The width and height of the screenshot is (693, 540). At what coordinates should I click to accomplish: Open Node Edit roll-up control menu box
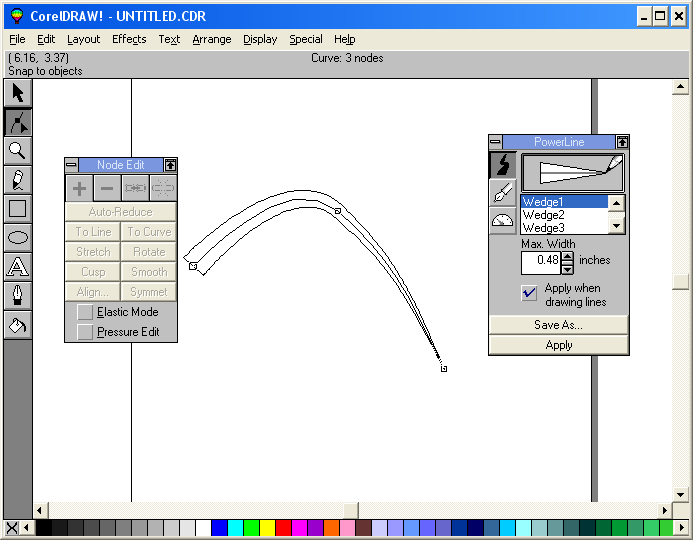[71, 165]
